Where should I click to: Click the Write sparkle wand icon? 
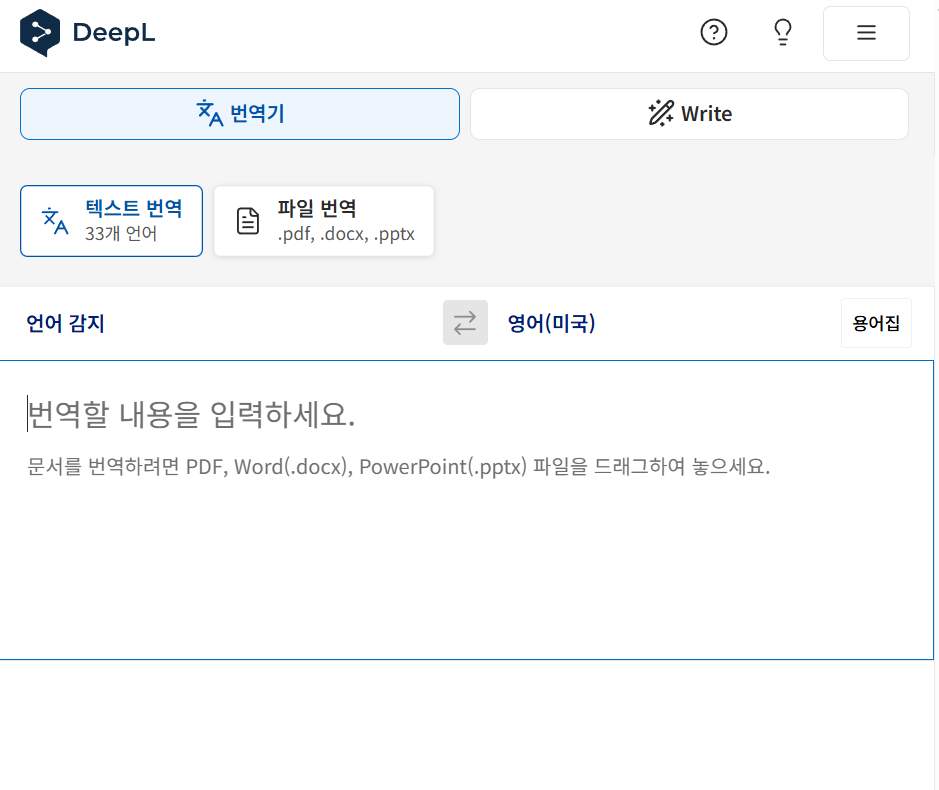click(x=660, y=113)
